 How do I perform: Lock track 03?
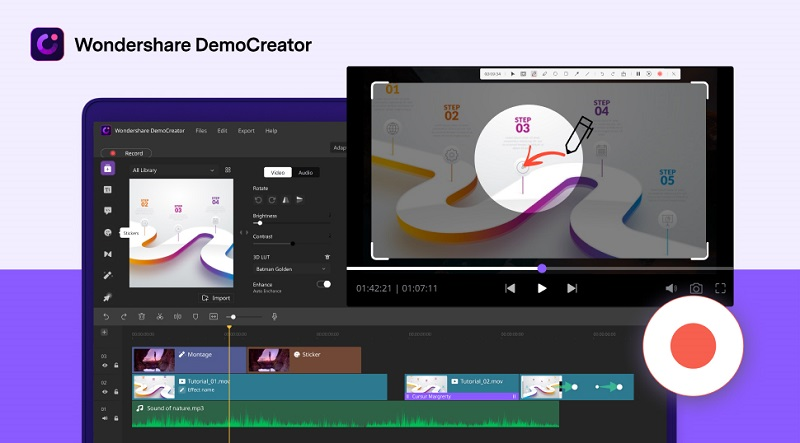coord(116,365)
